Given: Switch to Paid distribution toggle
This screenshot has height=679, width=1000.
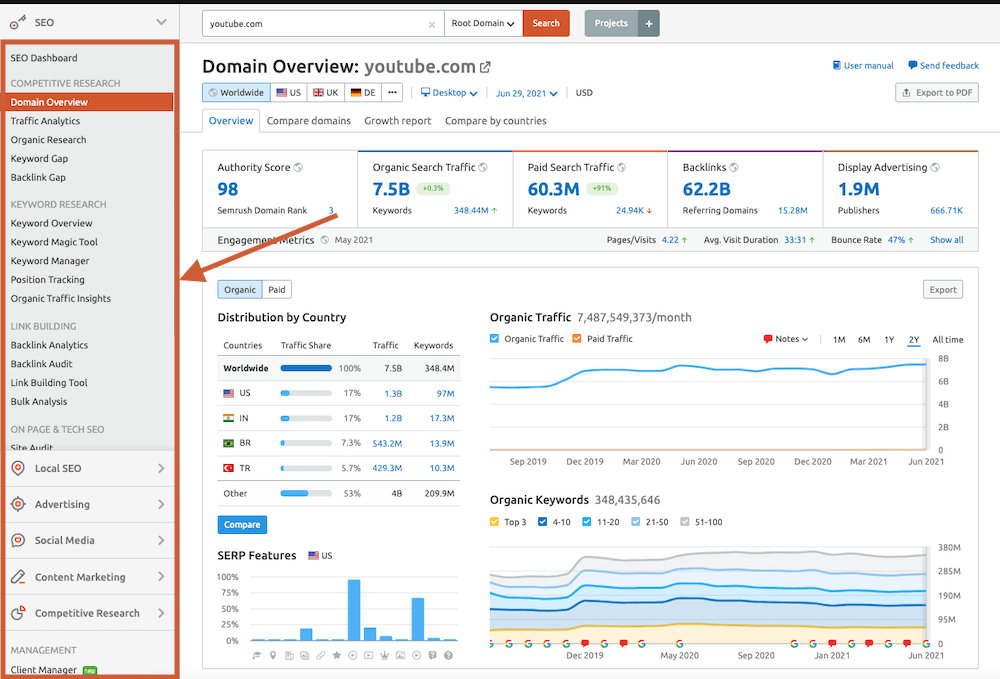Looking at the screenshot, I should [x=277, y=289].
